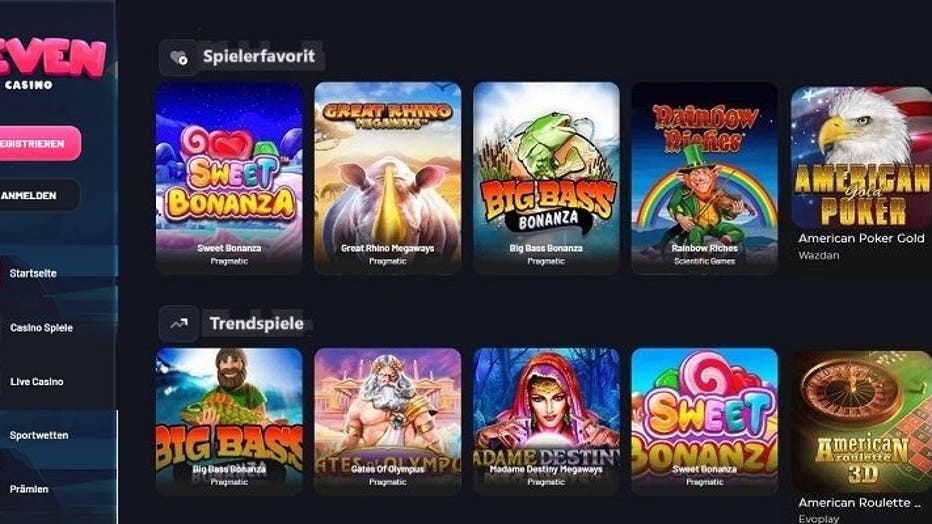Launch Gates of Olympus game
932x524 pixels.
388,421
